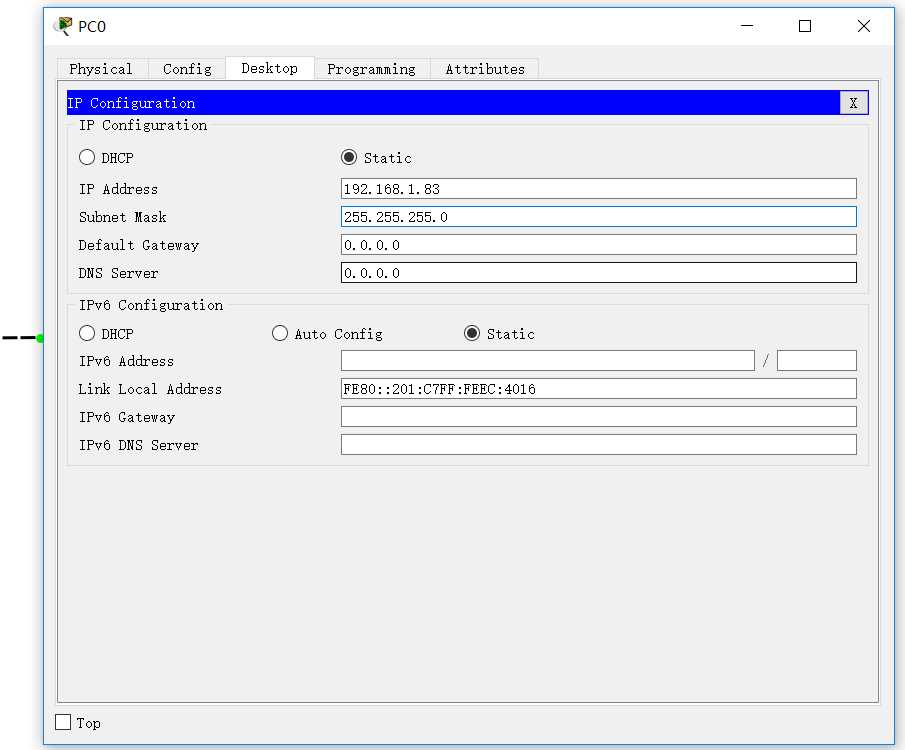
Task: Toggle the Top checkbox
Action: point(63,722)
